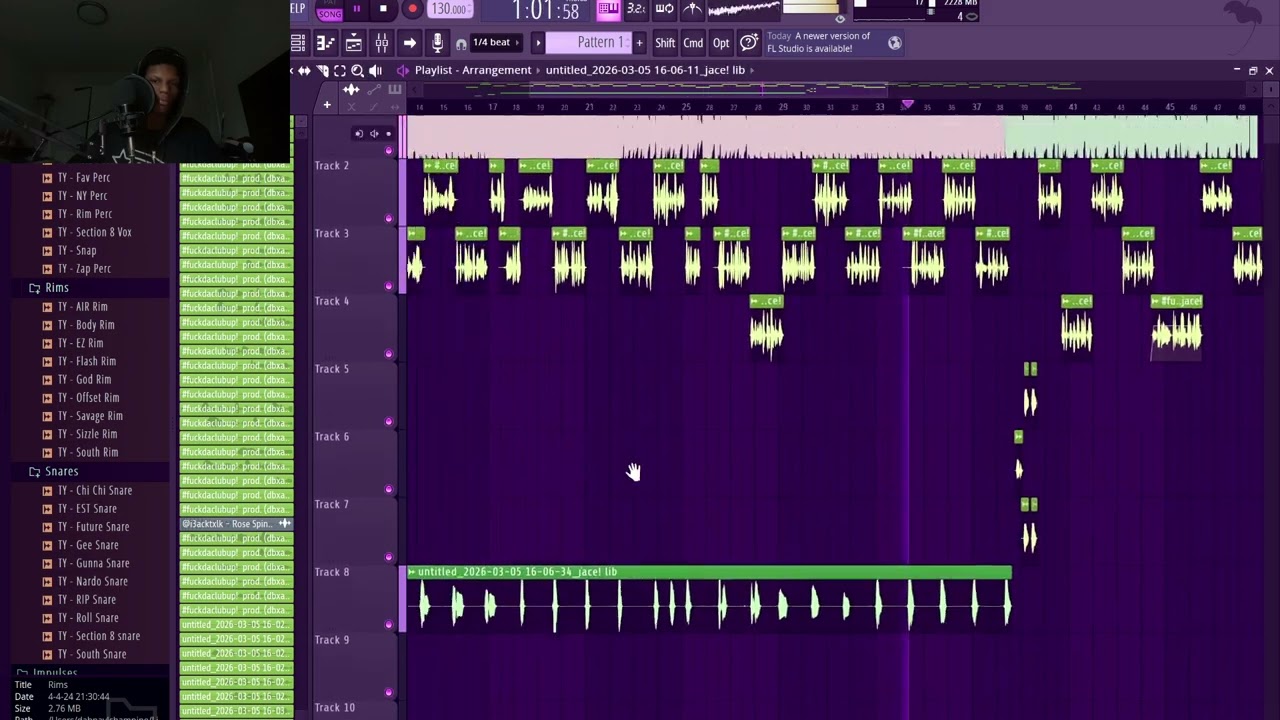This screenshot has width=1280, height=720.
Task: Toggle the main snap magnet icon
Action: (x=461, y=44)
